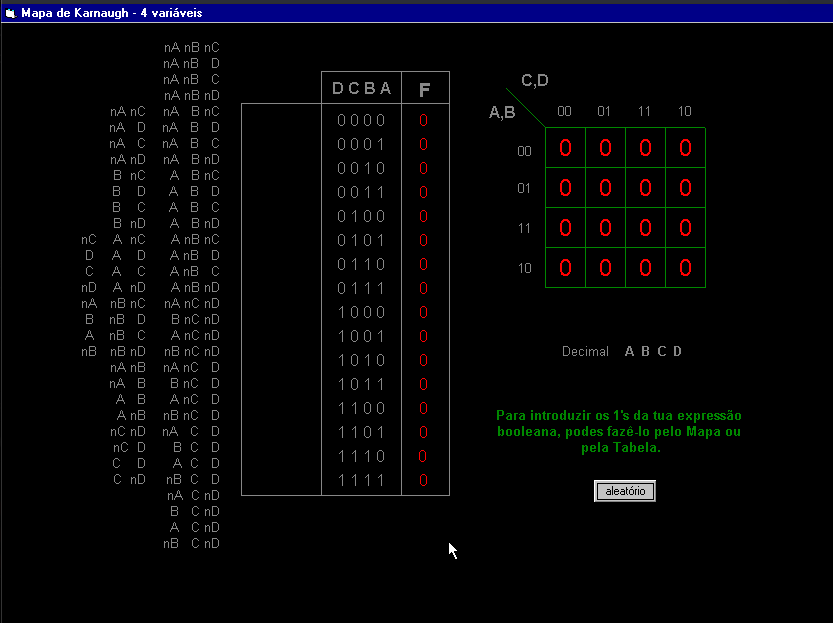Toggle F value for row 0111

[424, 288]
